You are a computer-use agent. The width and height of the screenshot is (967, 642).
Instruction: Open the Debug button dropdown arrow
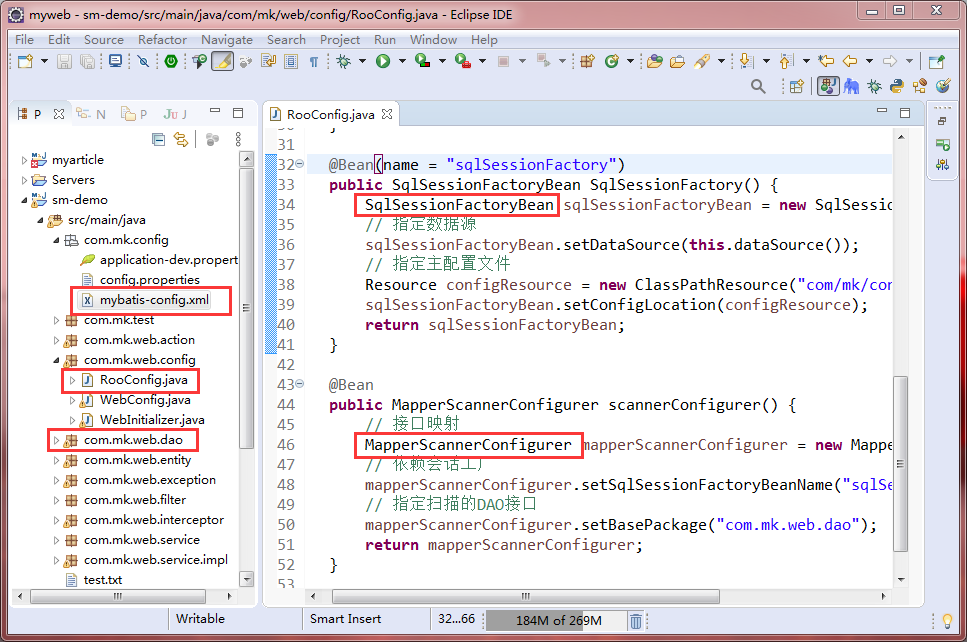362,61
